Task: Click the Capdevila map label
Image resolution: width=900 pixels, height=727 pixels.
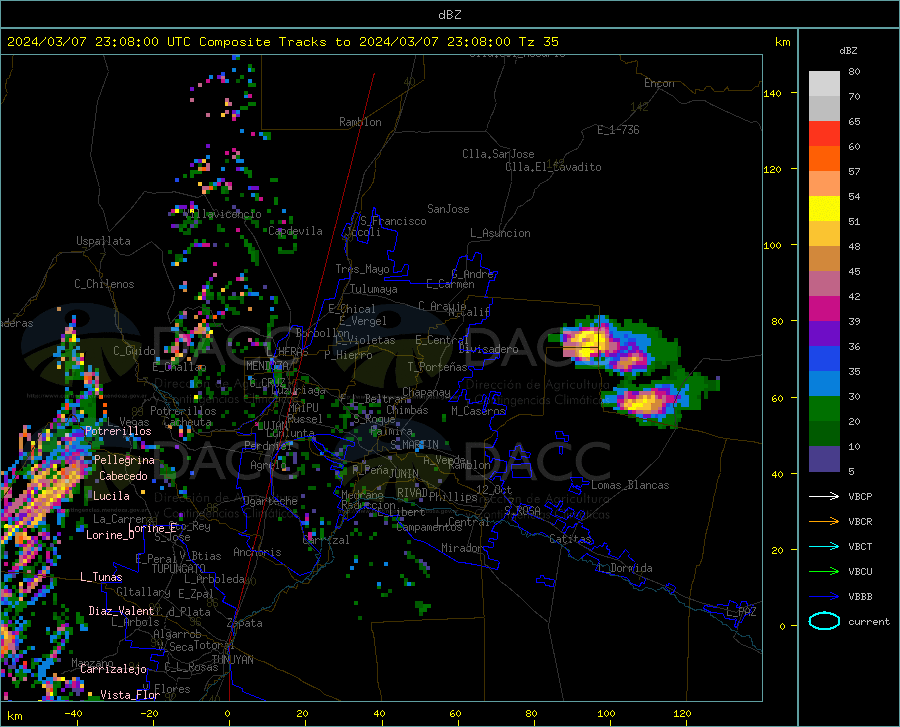Action: pos(296,231)
